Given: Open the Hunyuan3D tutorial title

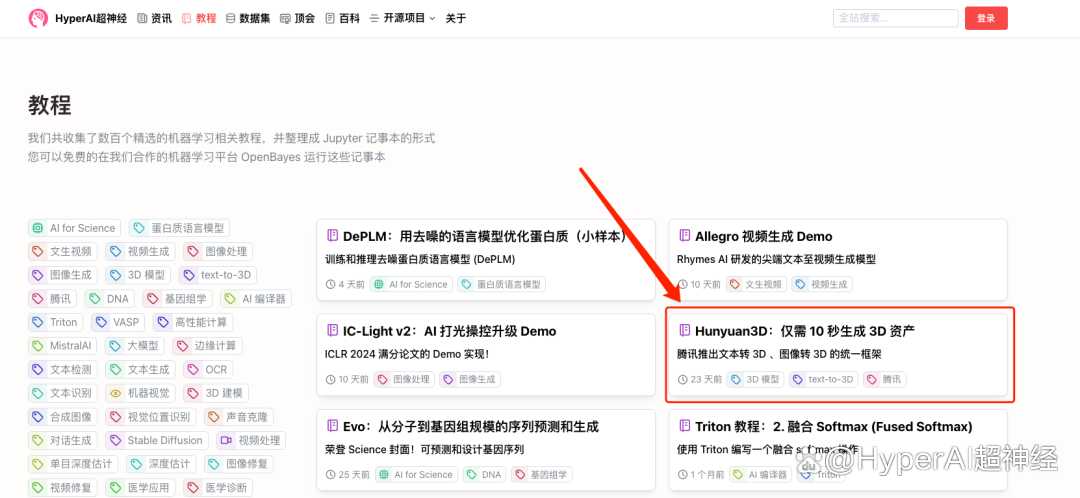Looking at the screenshot, I should click(x=804, y=331).
